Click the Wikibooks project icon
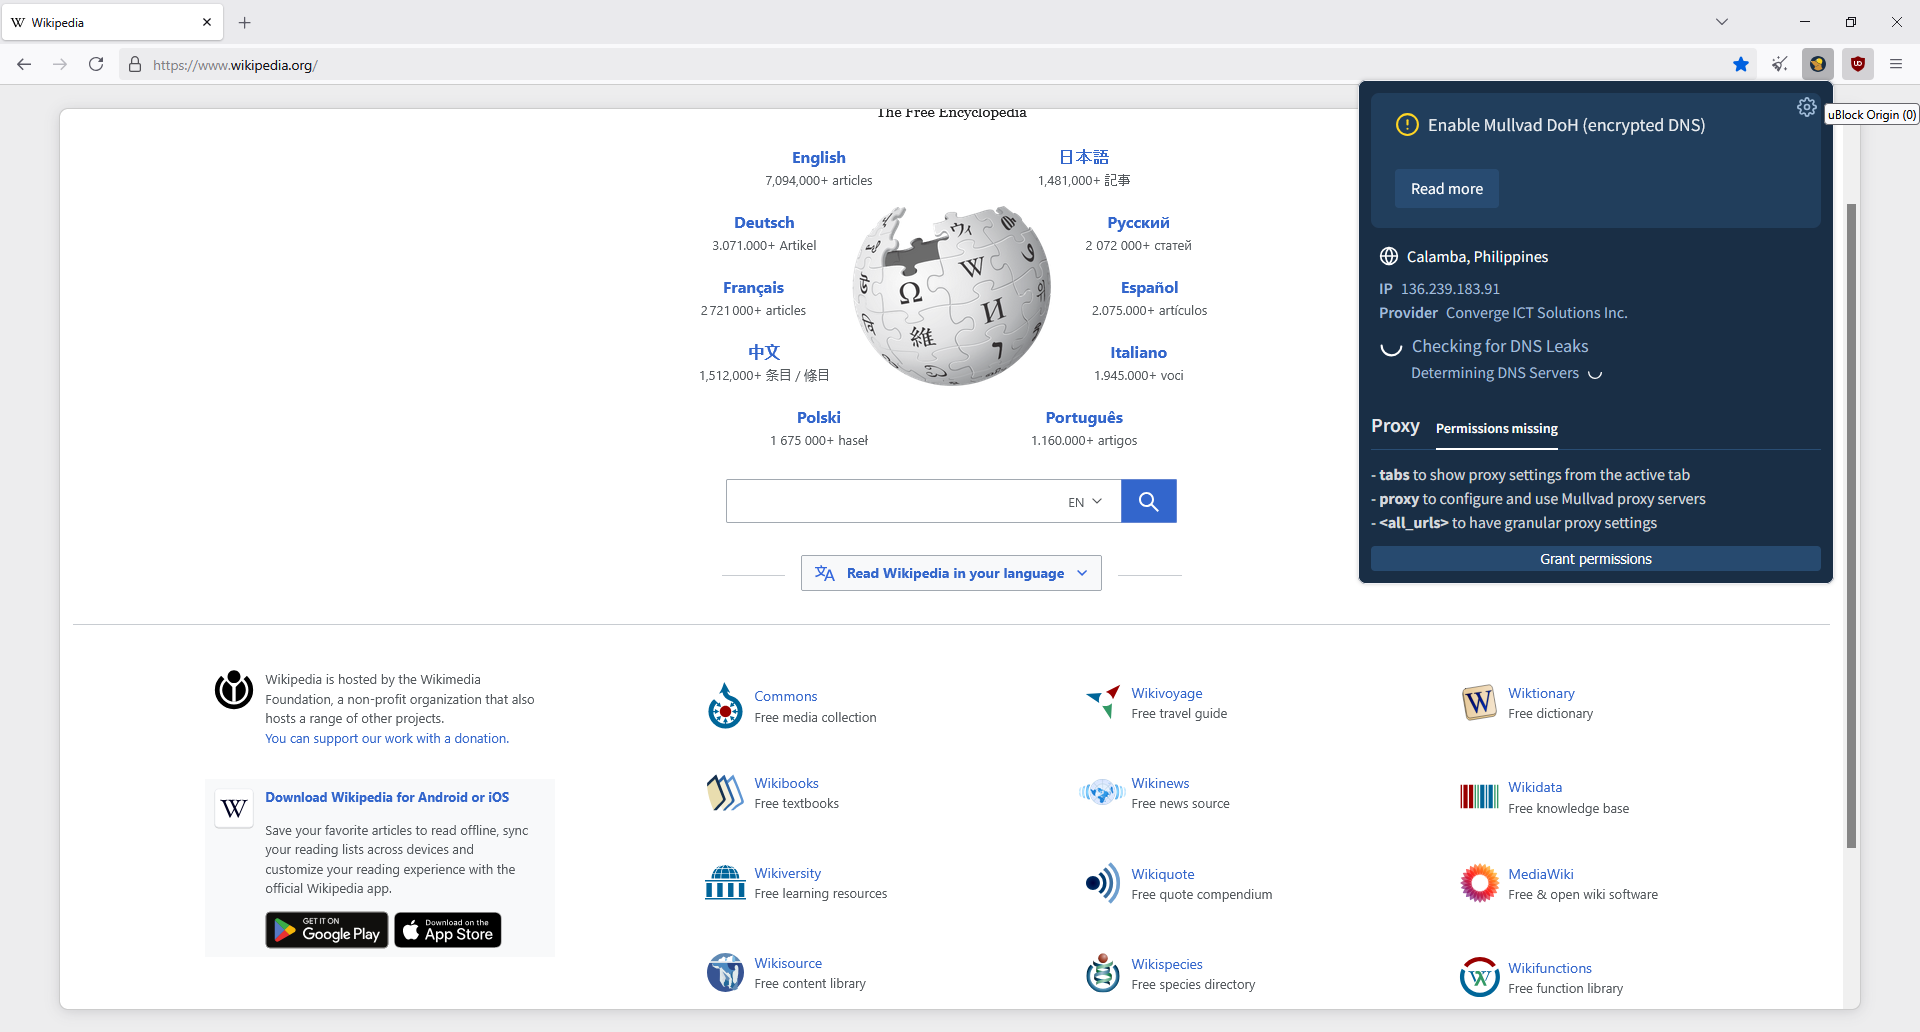1920x1032 pixels. tap(725, 793)
